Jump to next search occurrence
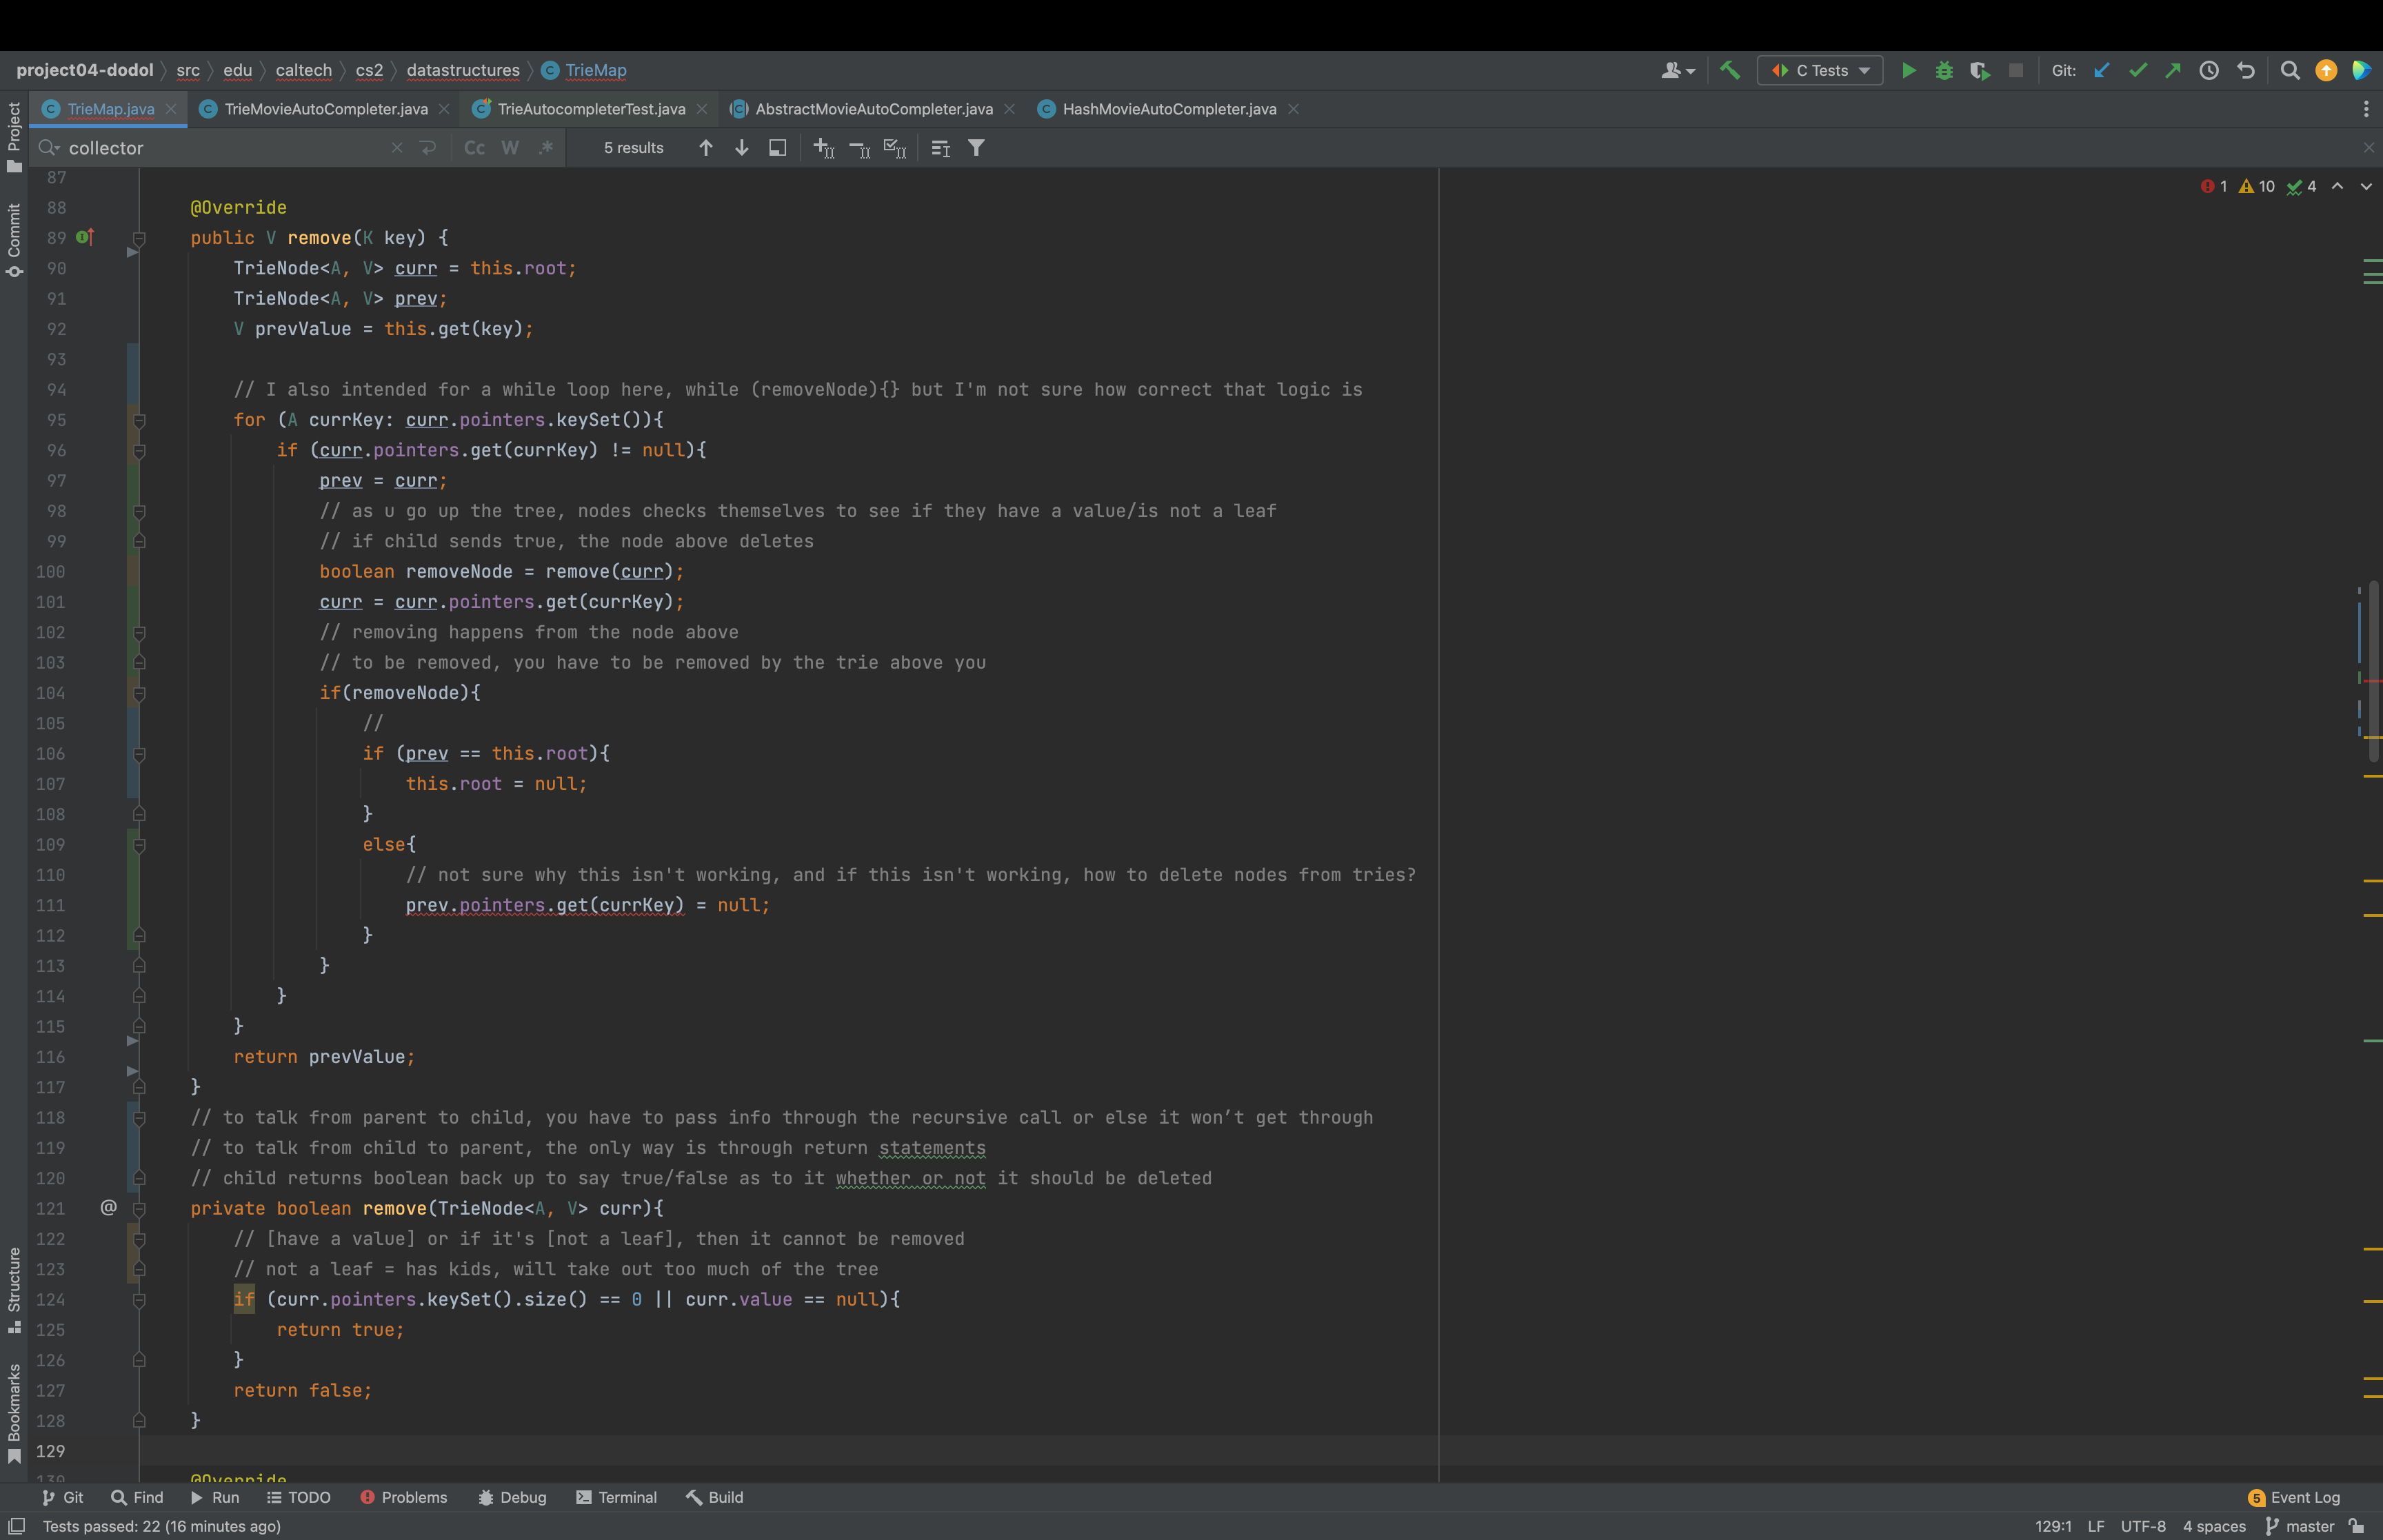Image resolution: width=2383 pixels, height=1540 pixels. click(741, 148)
